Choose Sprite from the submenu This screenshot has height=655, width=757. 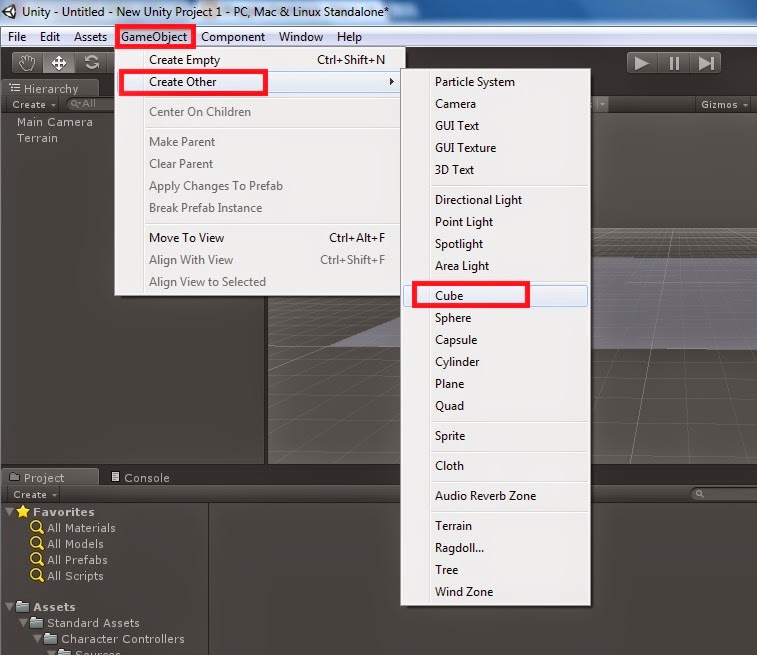tap(495, 436)
